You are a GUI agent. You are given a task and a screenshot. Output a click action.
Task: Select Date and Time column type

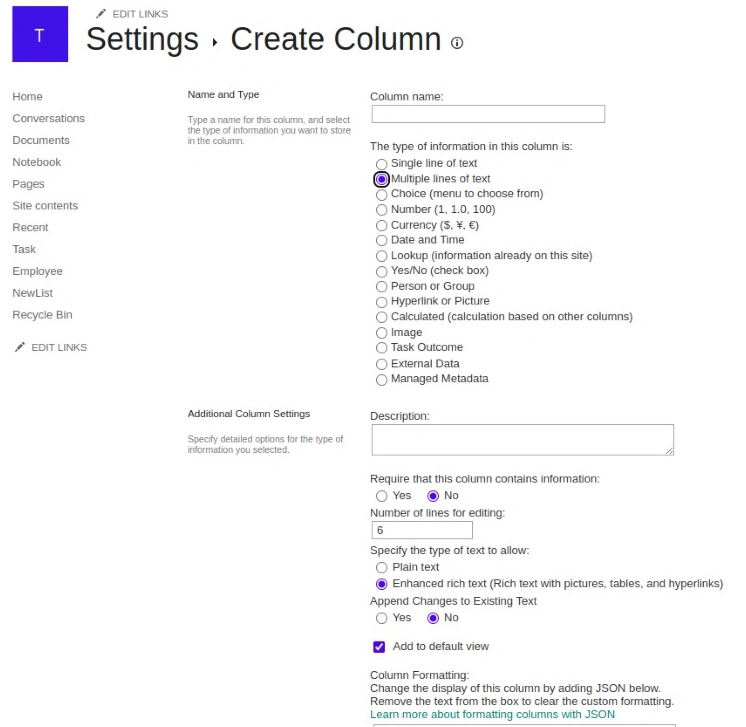[382, 241]
